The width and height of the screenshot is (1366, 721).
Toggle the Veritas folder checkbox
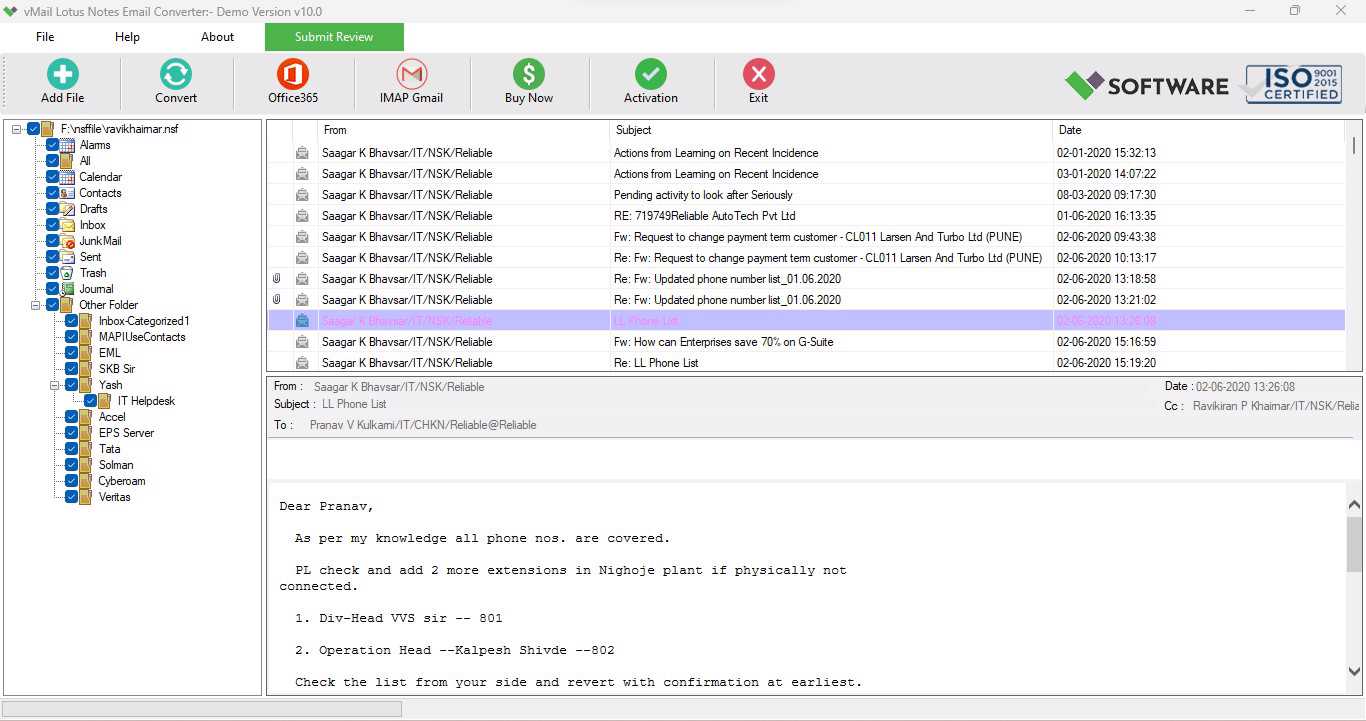point(72,497)
